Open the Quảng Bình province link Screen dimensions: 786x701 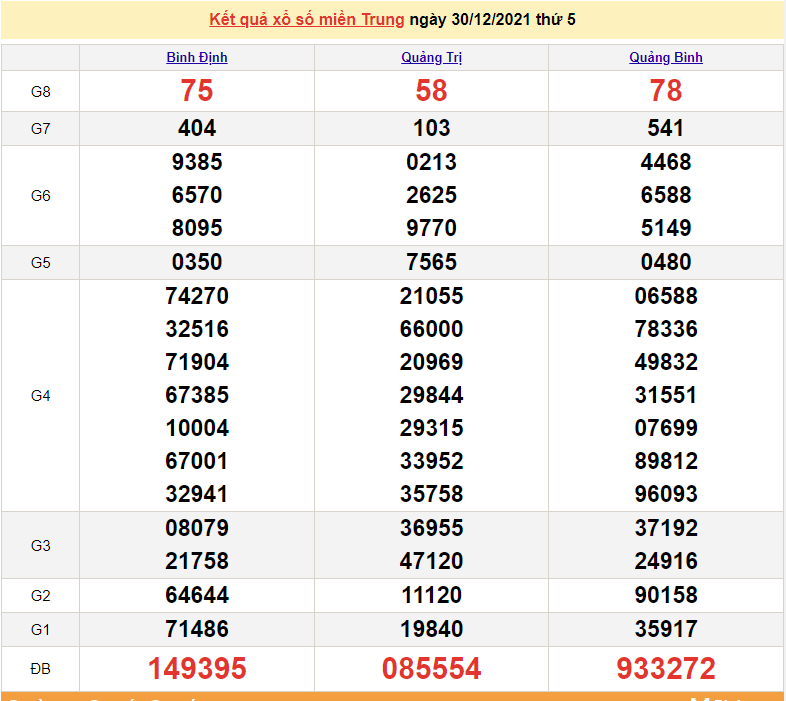pos(666,57)
